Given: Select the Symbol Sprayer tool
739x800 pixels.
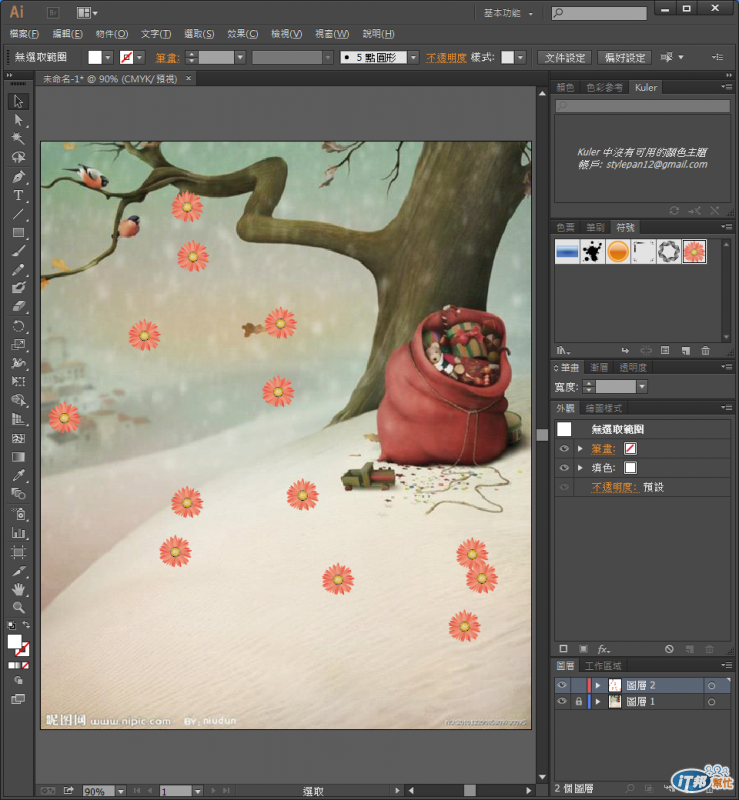Looking at the screenshot, I should point(18,514).
